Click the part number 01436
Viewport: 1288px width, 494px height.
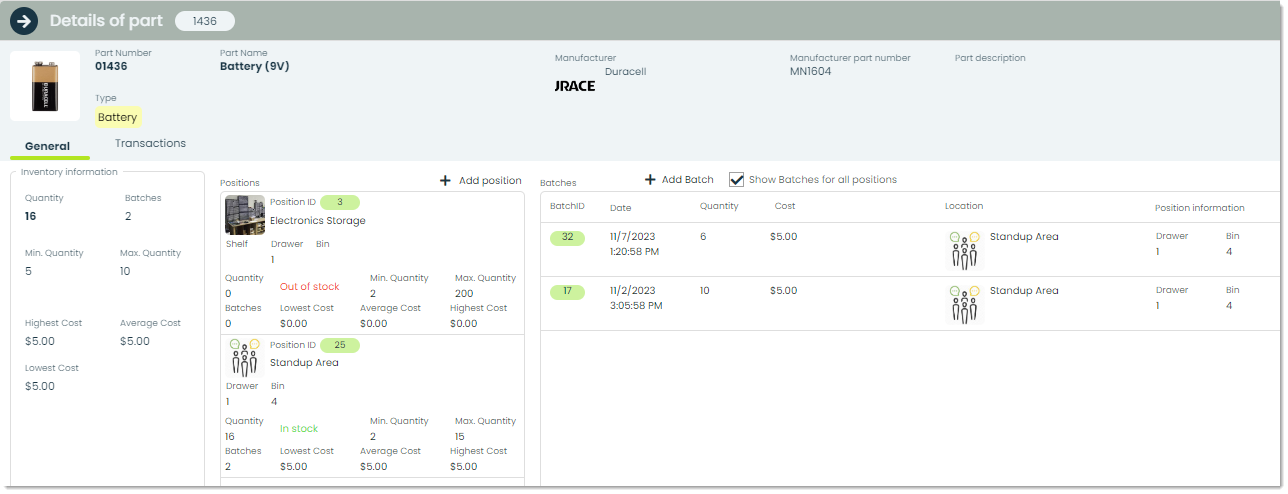coord(111,67)
